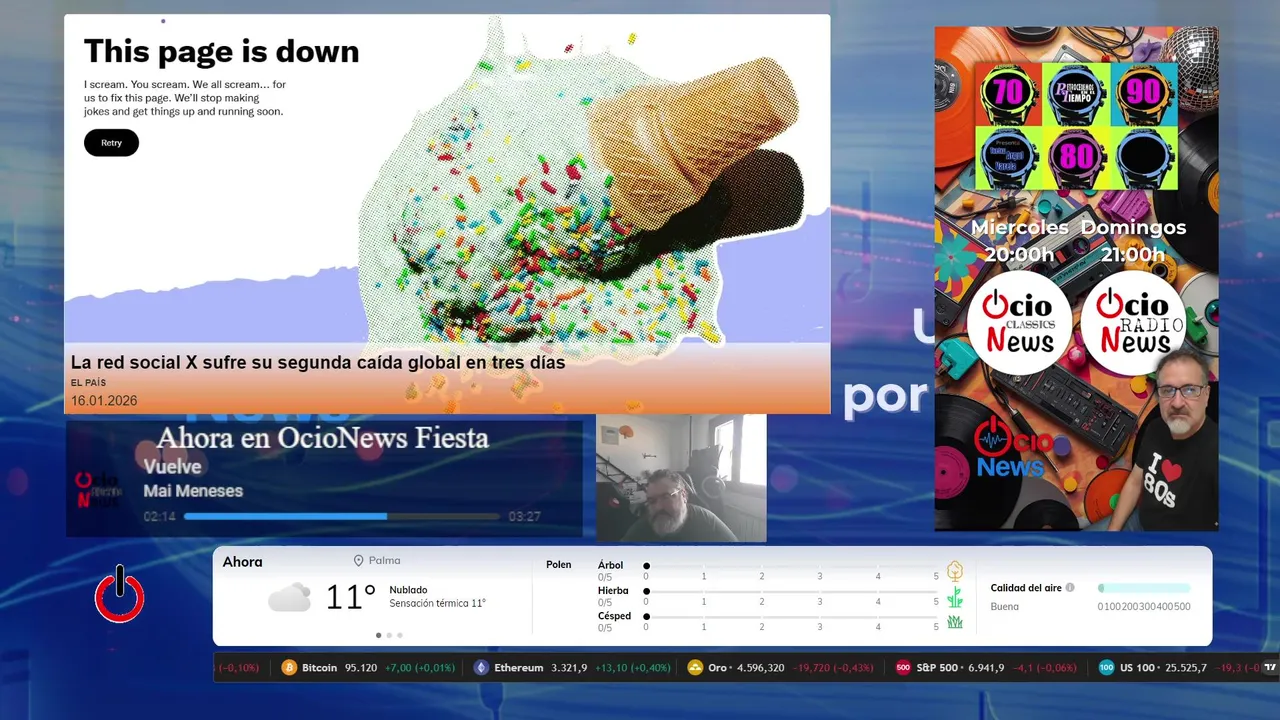Click the US 100 ticker name
Viewport: 1280px width, 720px height.
pos(1137,668)
